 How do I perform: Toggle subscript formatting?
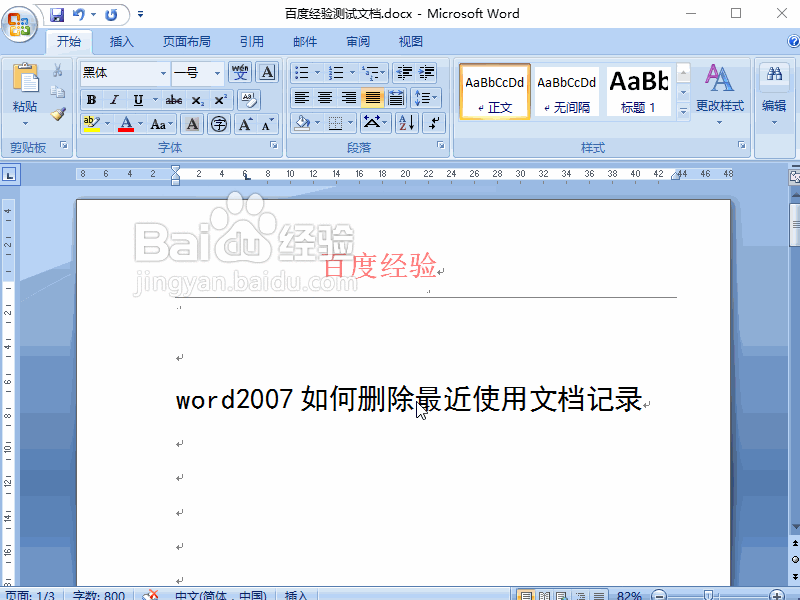(x=197, y=99)
